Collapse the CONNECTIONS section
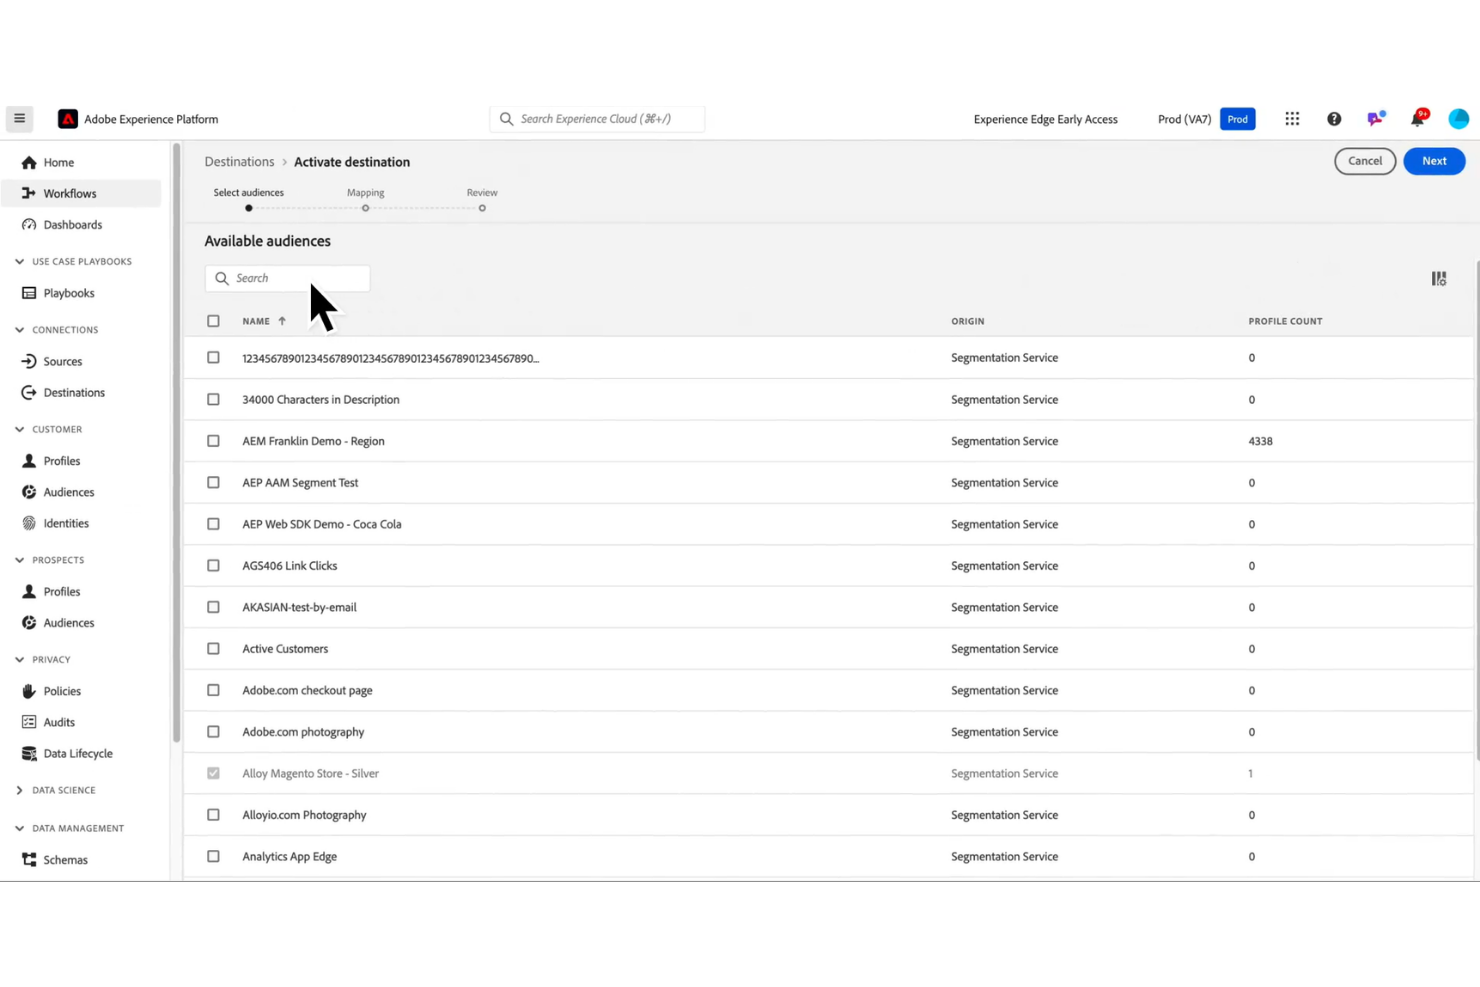This screenshot has height=987, width=1480. point(18,329)
